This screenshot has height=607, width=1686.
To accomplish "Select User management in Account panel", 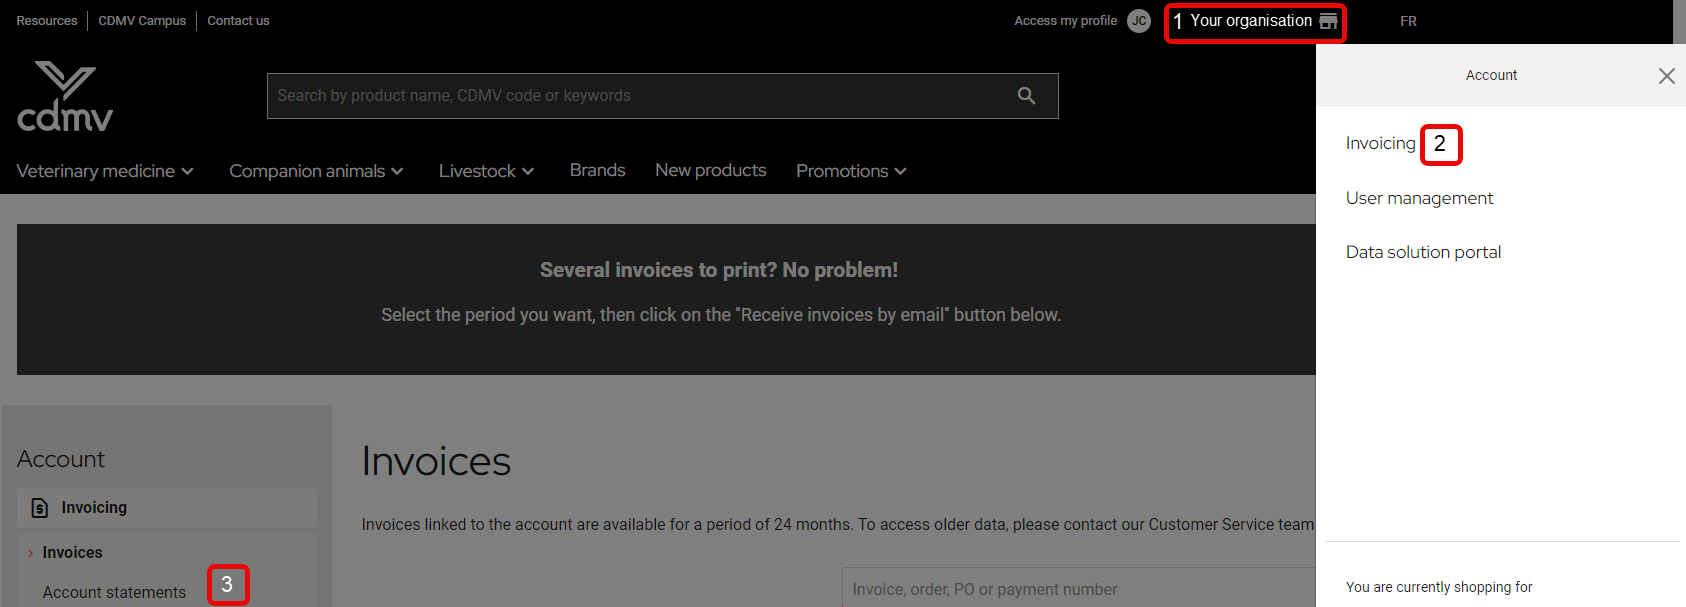I will 1419,198.
